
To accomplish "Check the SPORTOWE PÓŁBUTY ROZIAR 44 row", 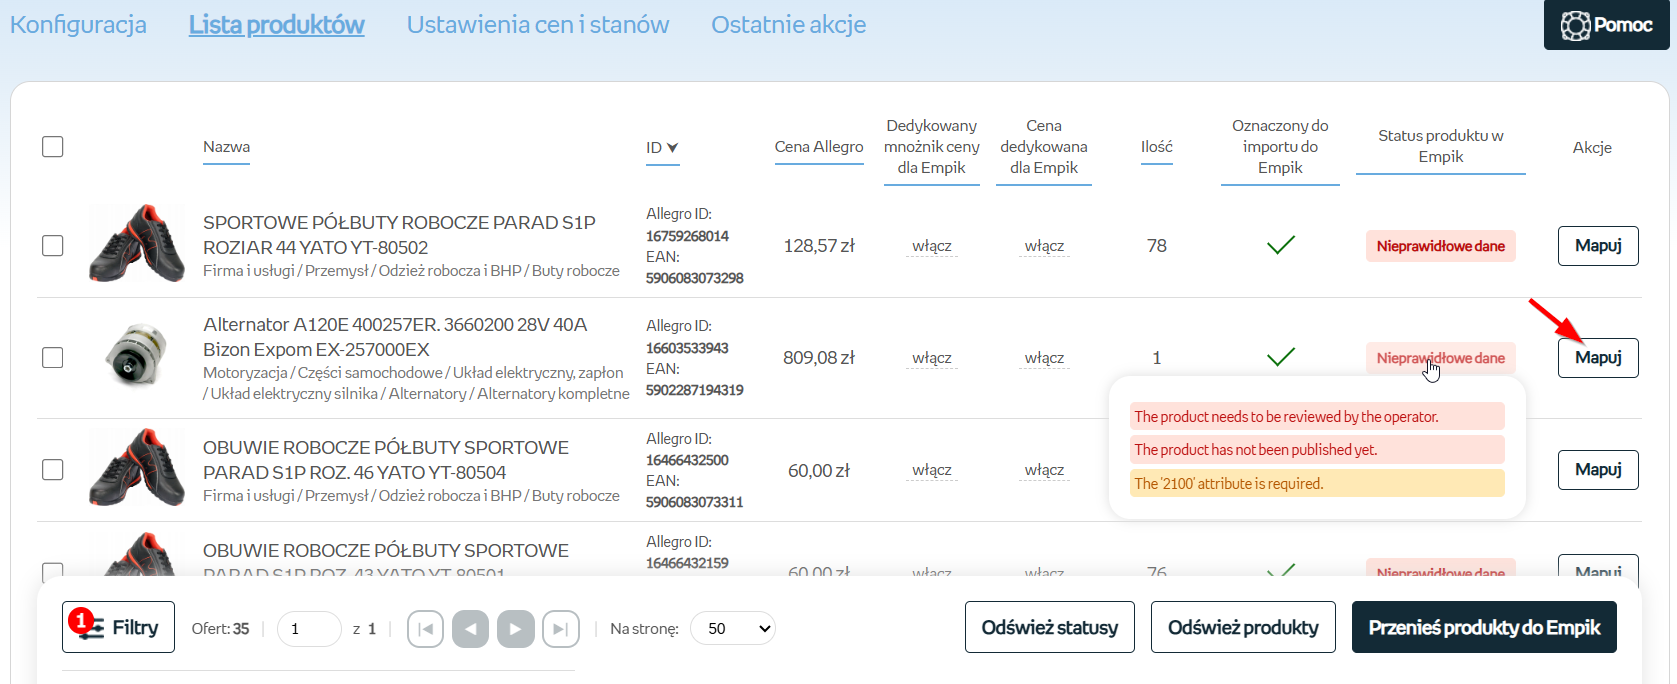I will pyautogui.click(x=53, y=246).
